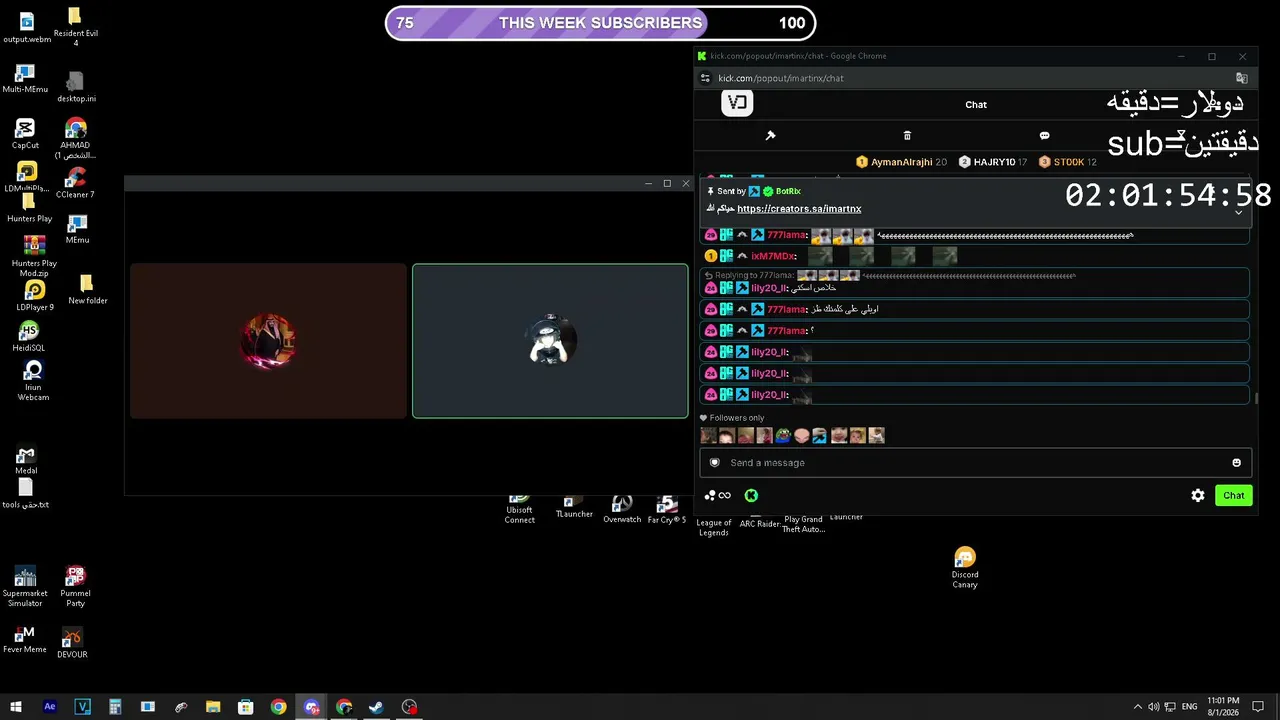Screen dimensions: 1280x720
Task: Open the MEmu desktop shortcut
Action: 77,229
